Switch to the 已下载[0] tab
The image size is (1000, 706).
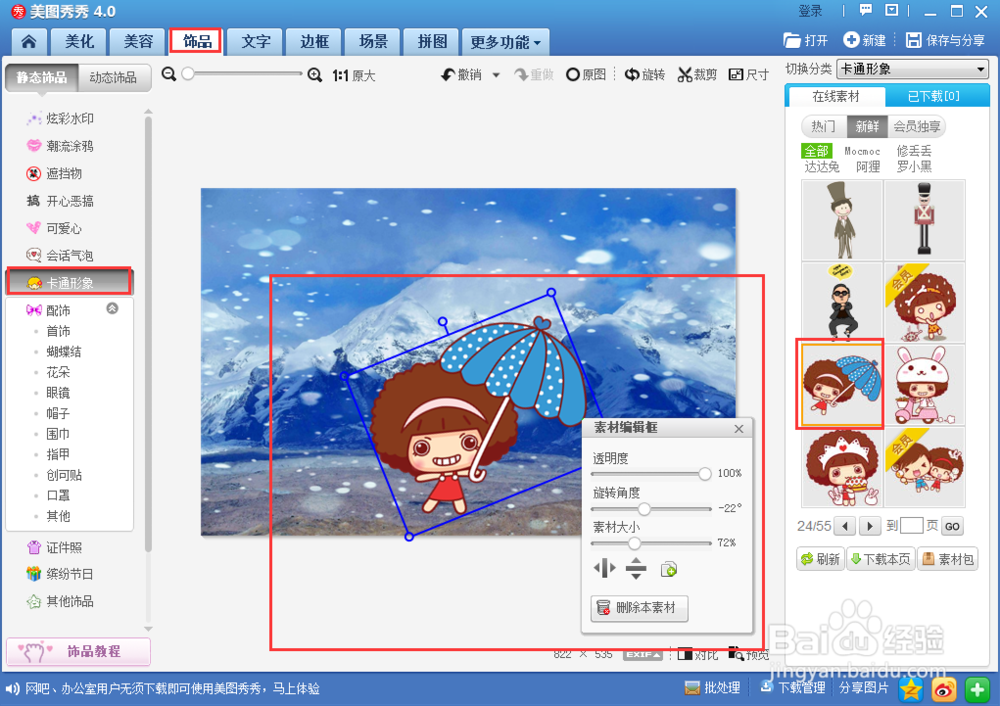click(934, 96)
